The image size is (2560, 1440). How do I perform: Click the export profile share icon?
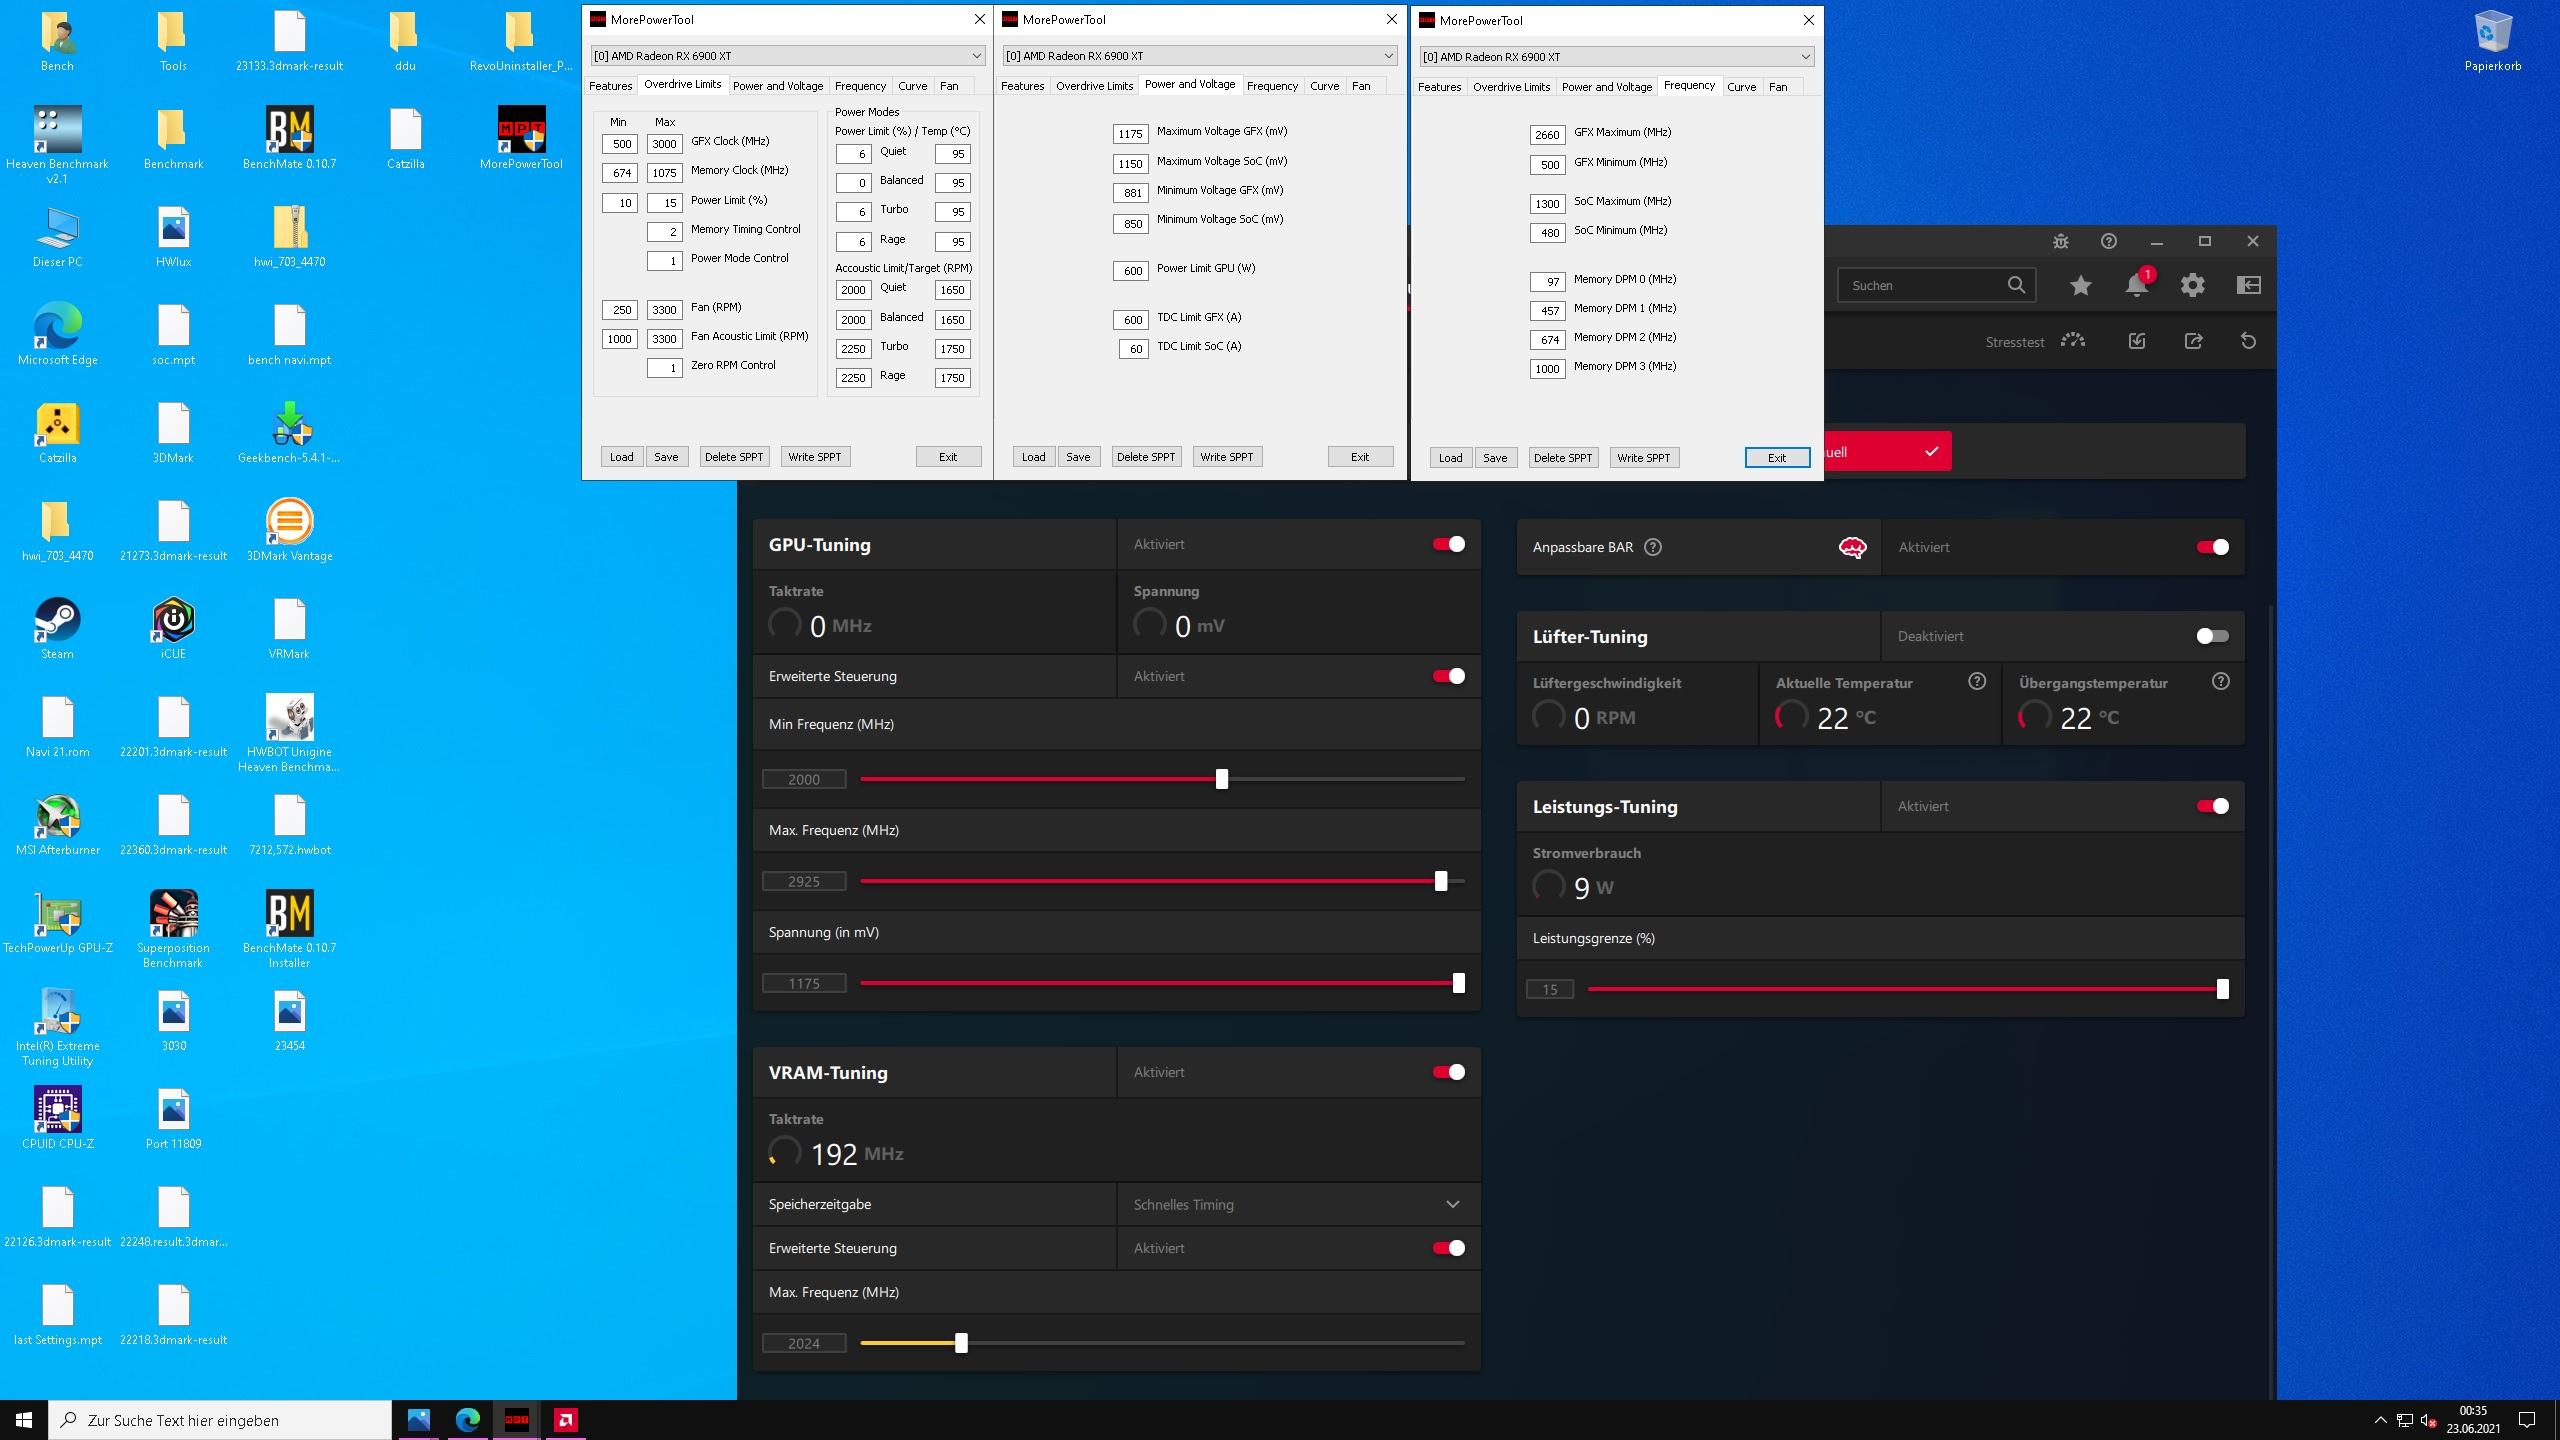2193,341
